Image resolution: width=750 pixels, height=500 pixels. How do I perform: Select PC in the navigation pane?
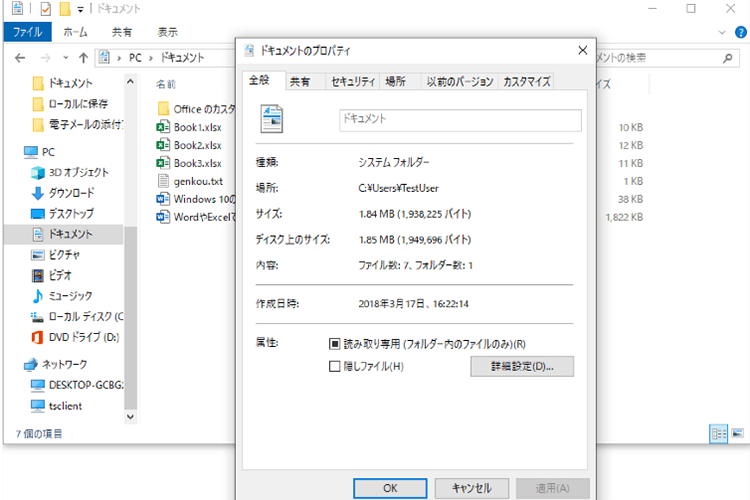[39, 152]
